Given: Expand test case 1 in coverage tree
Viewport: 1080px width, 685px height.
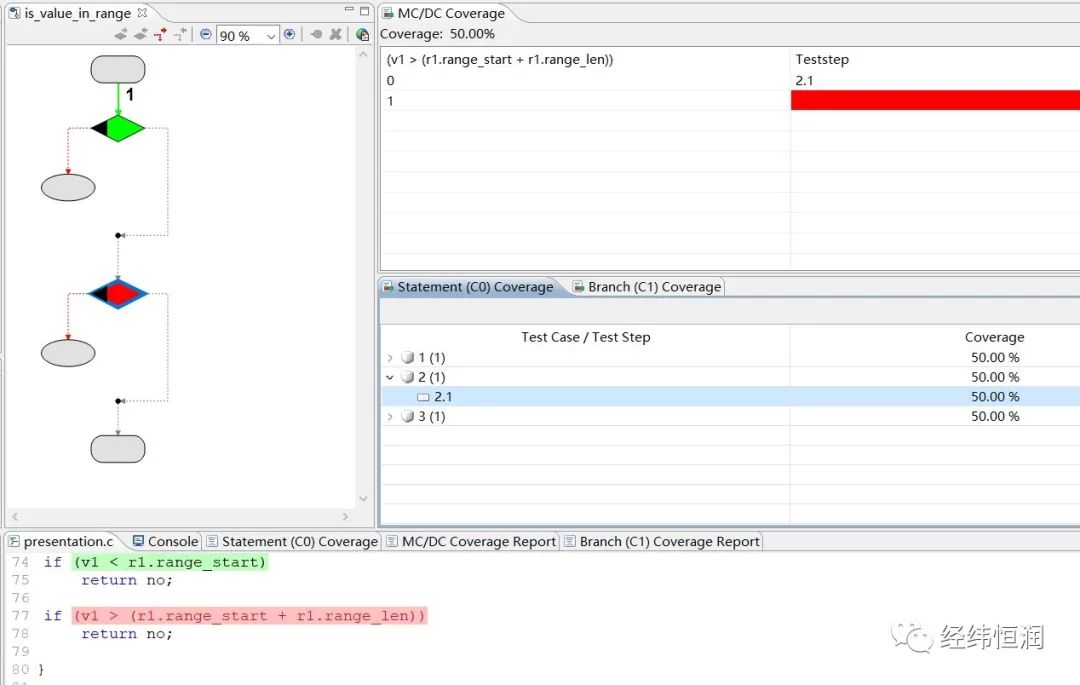Looking at the screenshot, I should (x=390, y=357).
